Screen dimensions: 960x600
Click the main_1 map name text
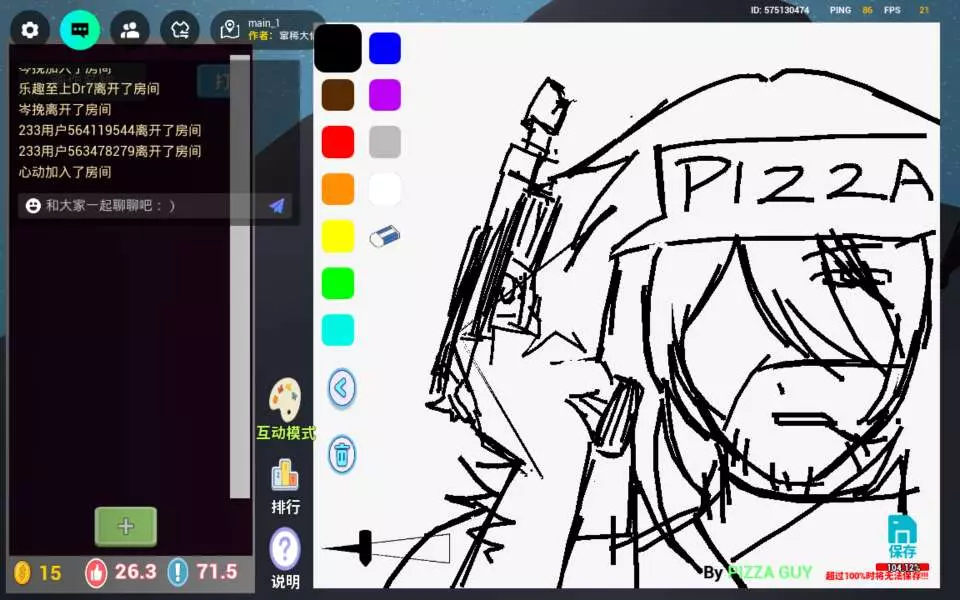264,23
